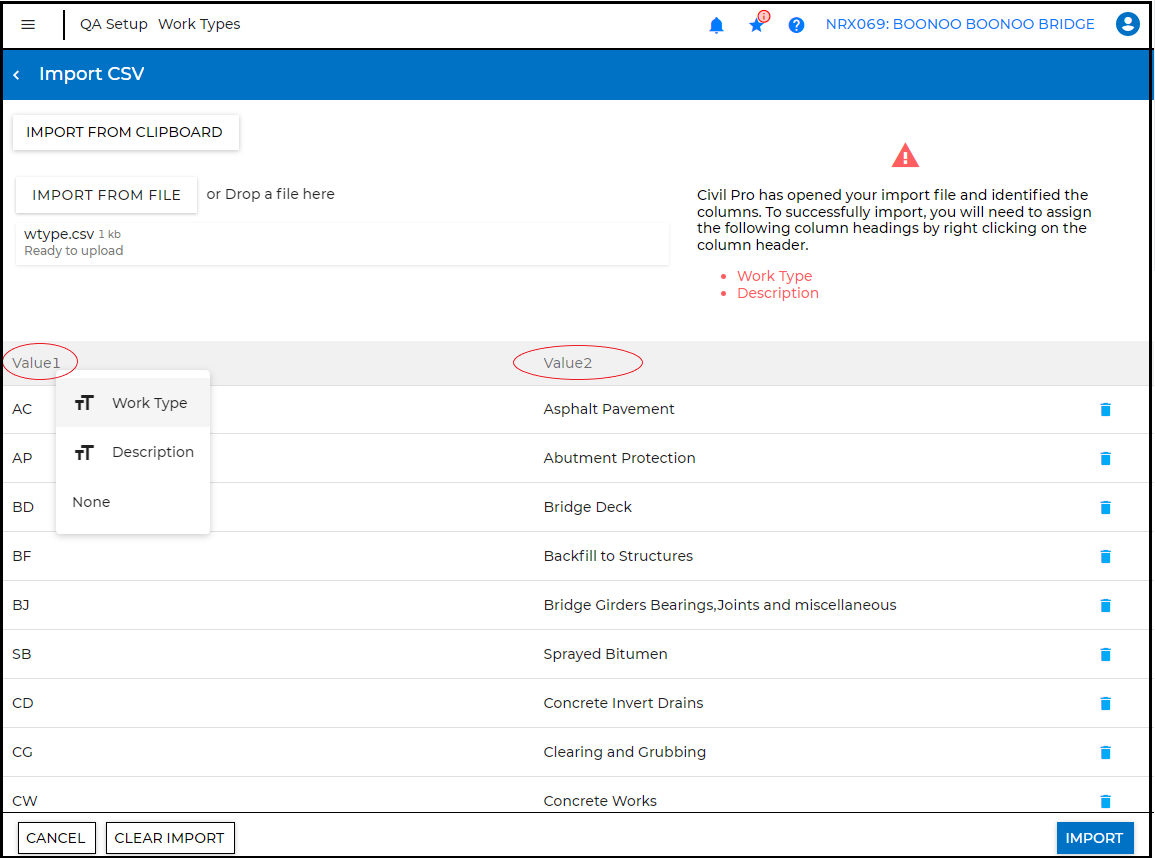This screenshot has width=1155, height=858.
Task: Go back using the Import CSV chevron
Action: [16, 74]
